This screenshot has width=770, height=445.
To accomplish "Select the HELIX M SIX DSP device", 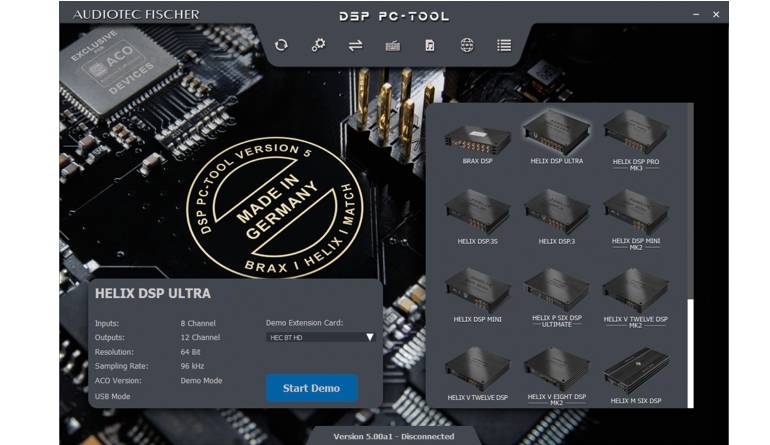I will tap(635, 376).
